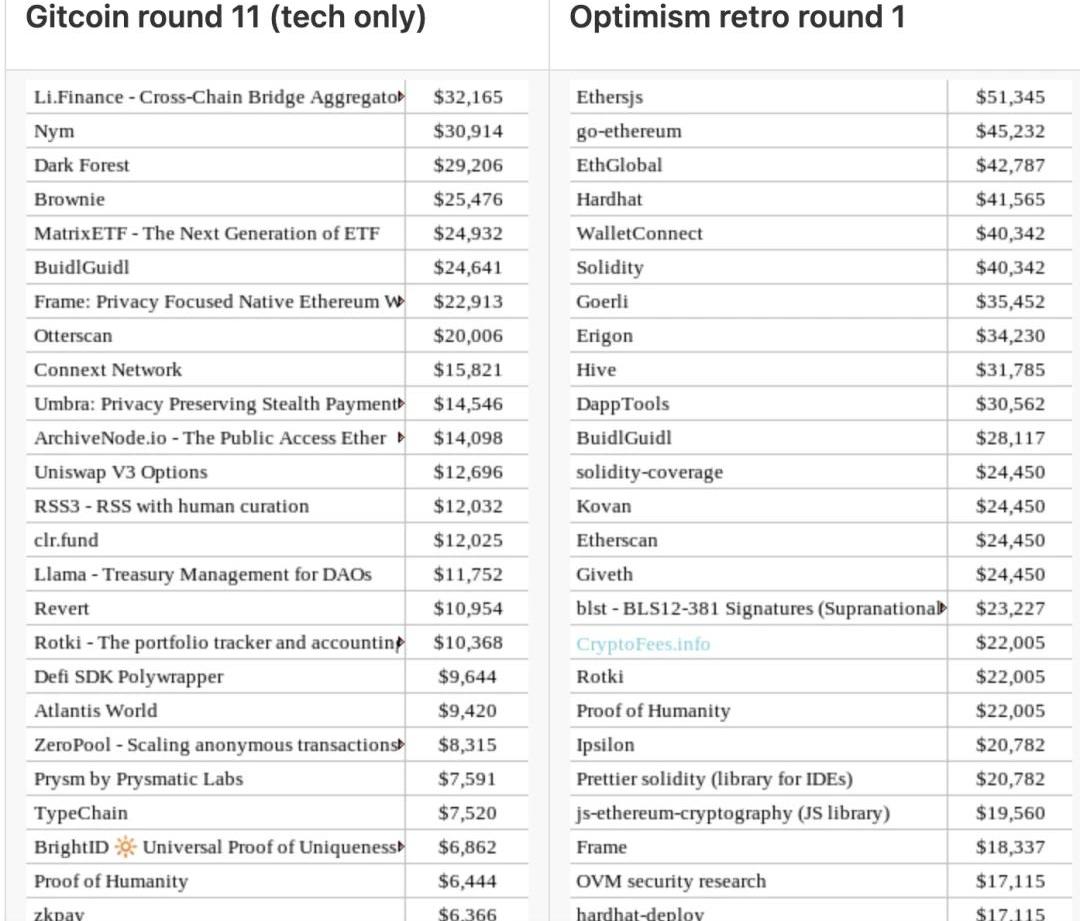Open the CryptoFees.info link
1080x921 pixels.
(643, 643)
